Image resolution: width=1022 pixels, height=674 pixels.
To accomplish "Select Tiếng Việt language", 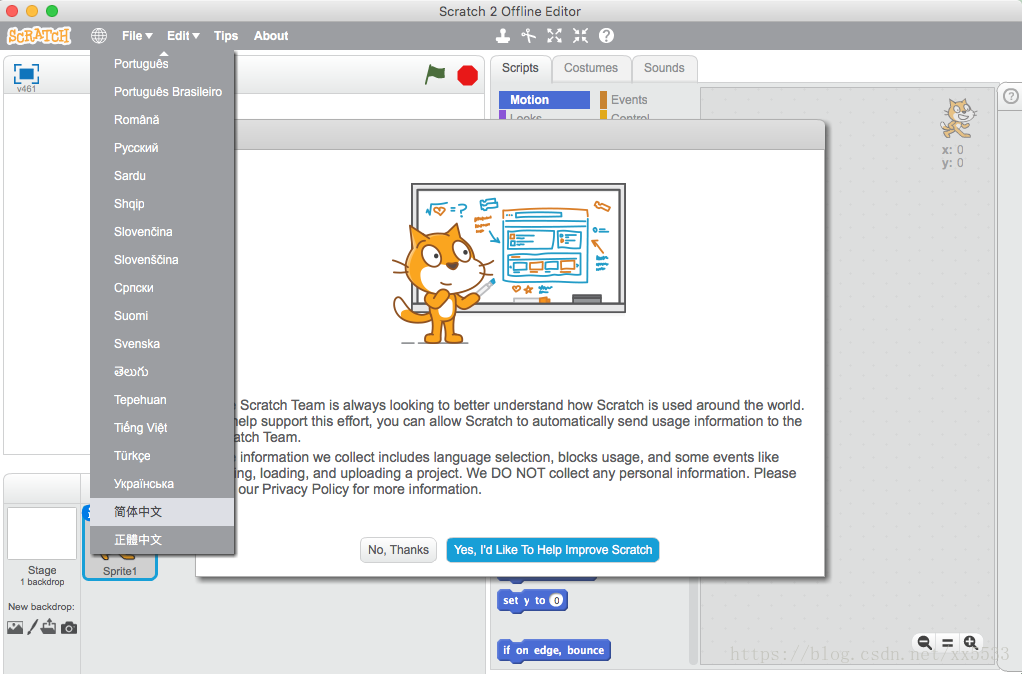I will pos(162,428).
